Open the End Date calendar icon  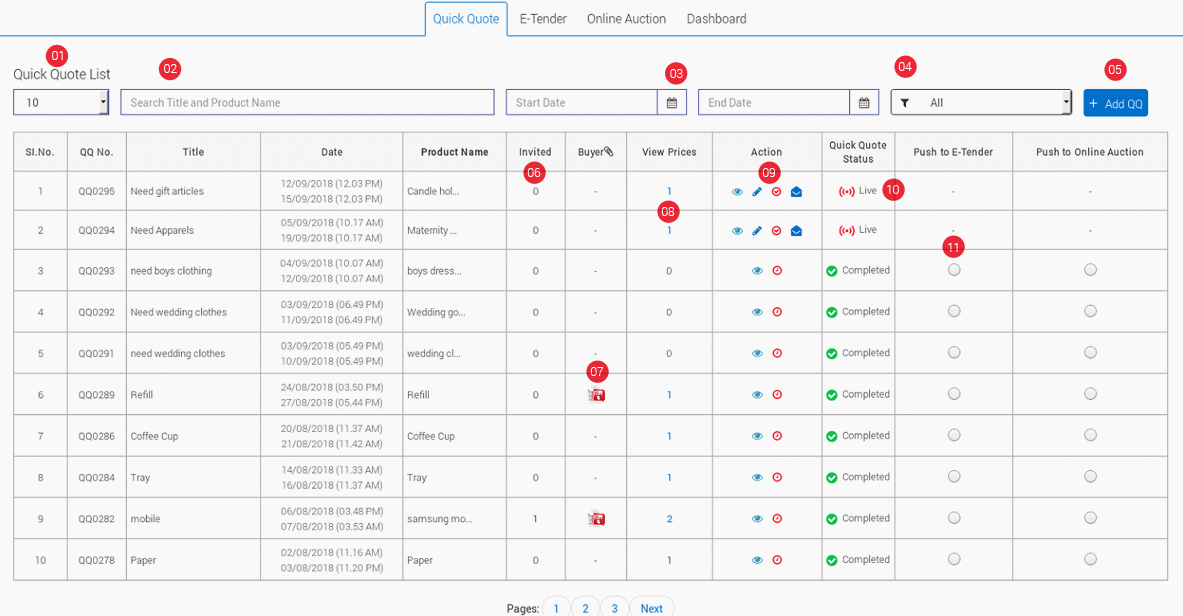pos(864,103)
